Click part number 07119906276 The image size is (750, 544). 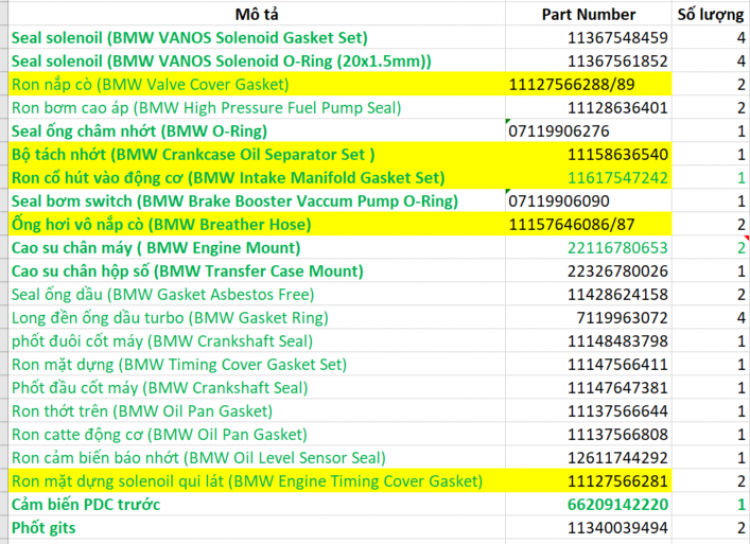(x=588, y=131)
